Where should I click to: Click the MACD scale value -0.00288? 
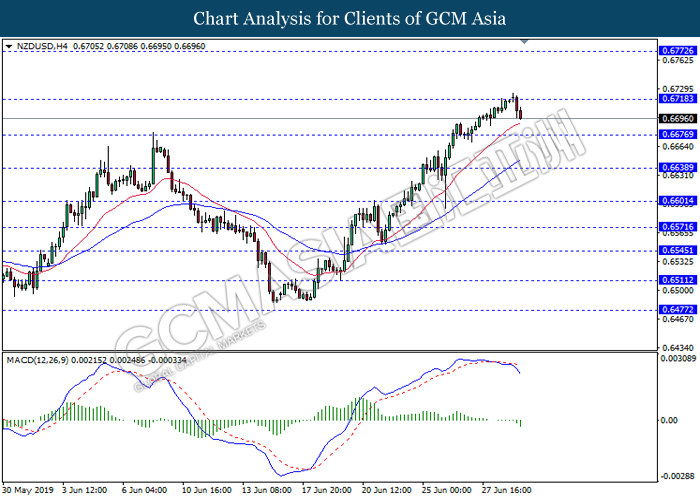click(679, 476)
